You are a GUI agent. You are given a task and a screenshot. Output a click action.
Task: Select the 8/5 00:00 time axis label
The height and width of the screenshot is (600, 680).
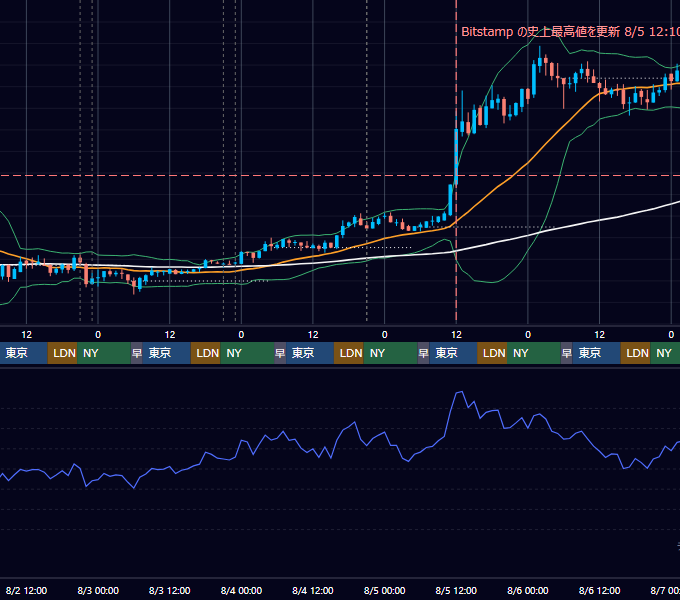click(384, 590)
